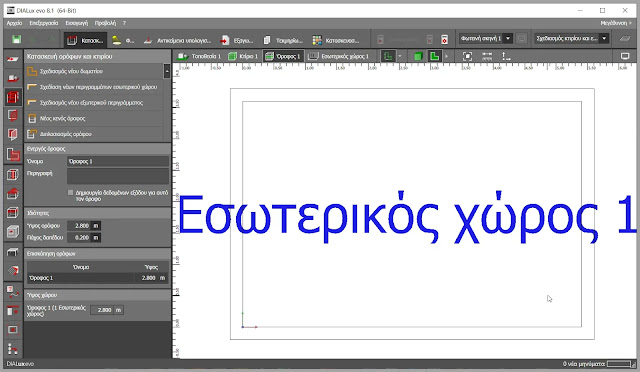Image resolution: width=640 pixels, height=372 pixels.
Task: Select the ceiling box sidebar tool
Action: (x=13, y=212)
